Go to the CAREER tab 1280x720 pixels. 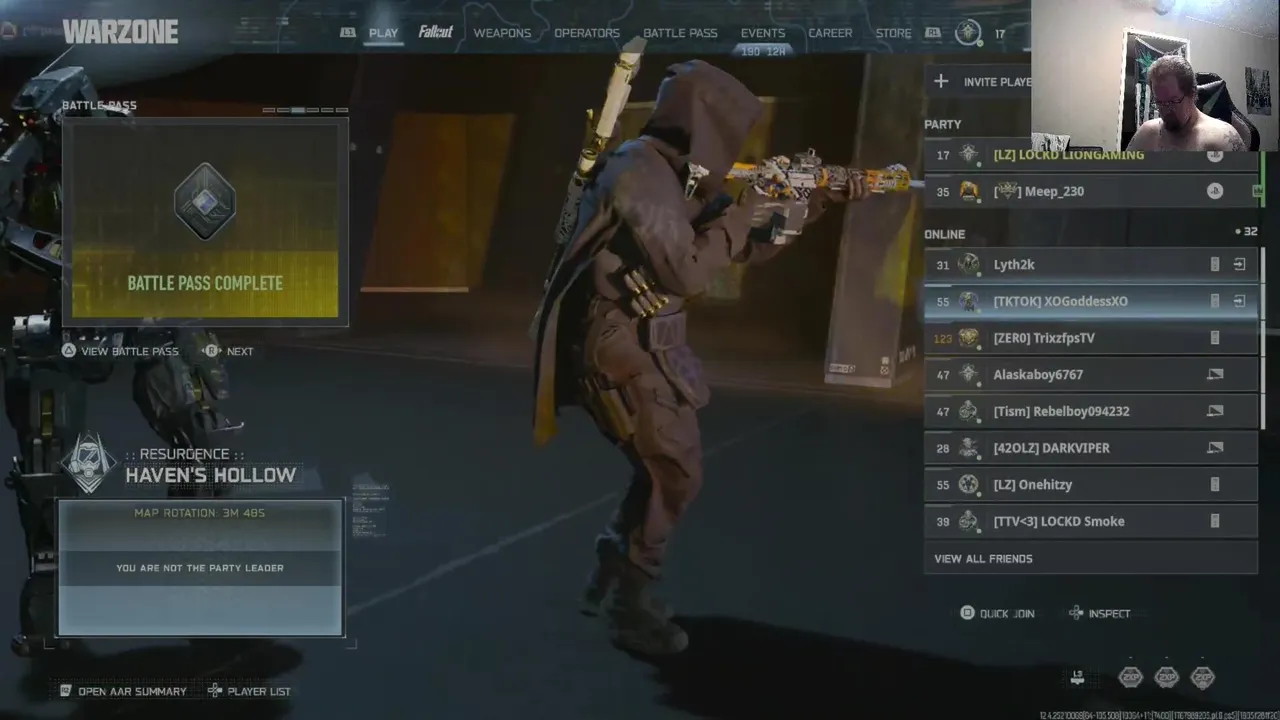pos(830,33)
